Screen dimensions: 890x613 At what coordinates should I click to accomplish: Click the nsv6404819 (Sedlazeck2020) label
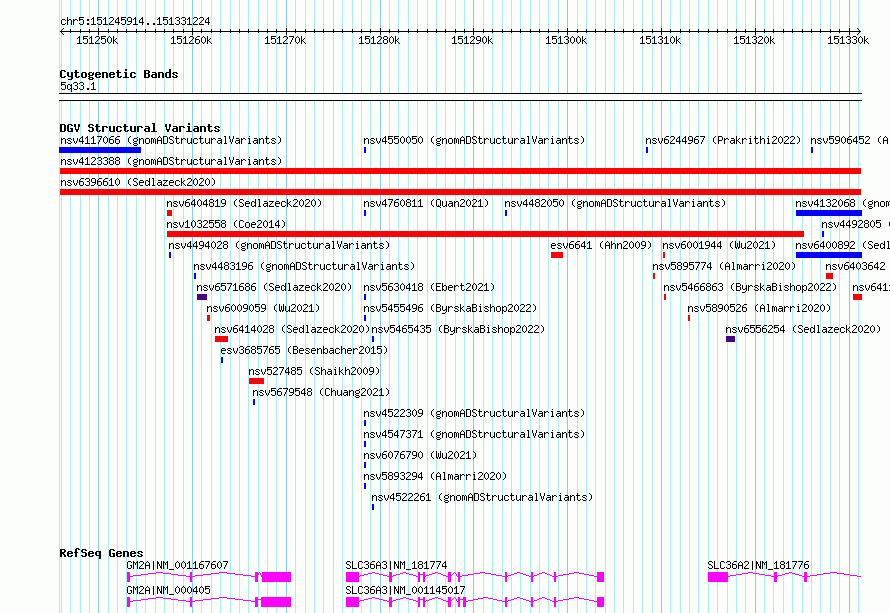click(244, 203)
